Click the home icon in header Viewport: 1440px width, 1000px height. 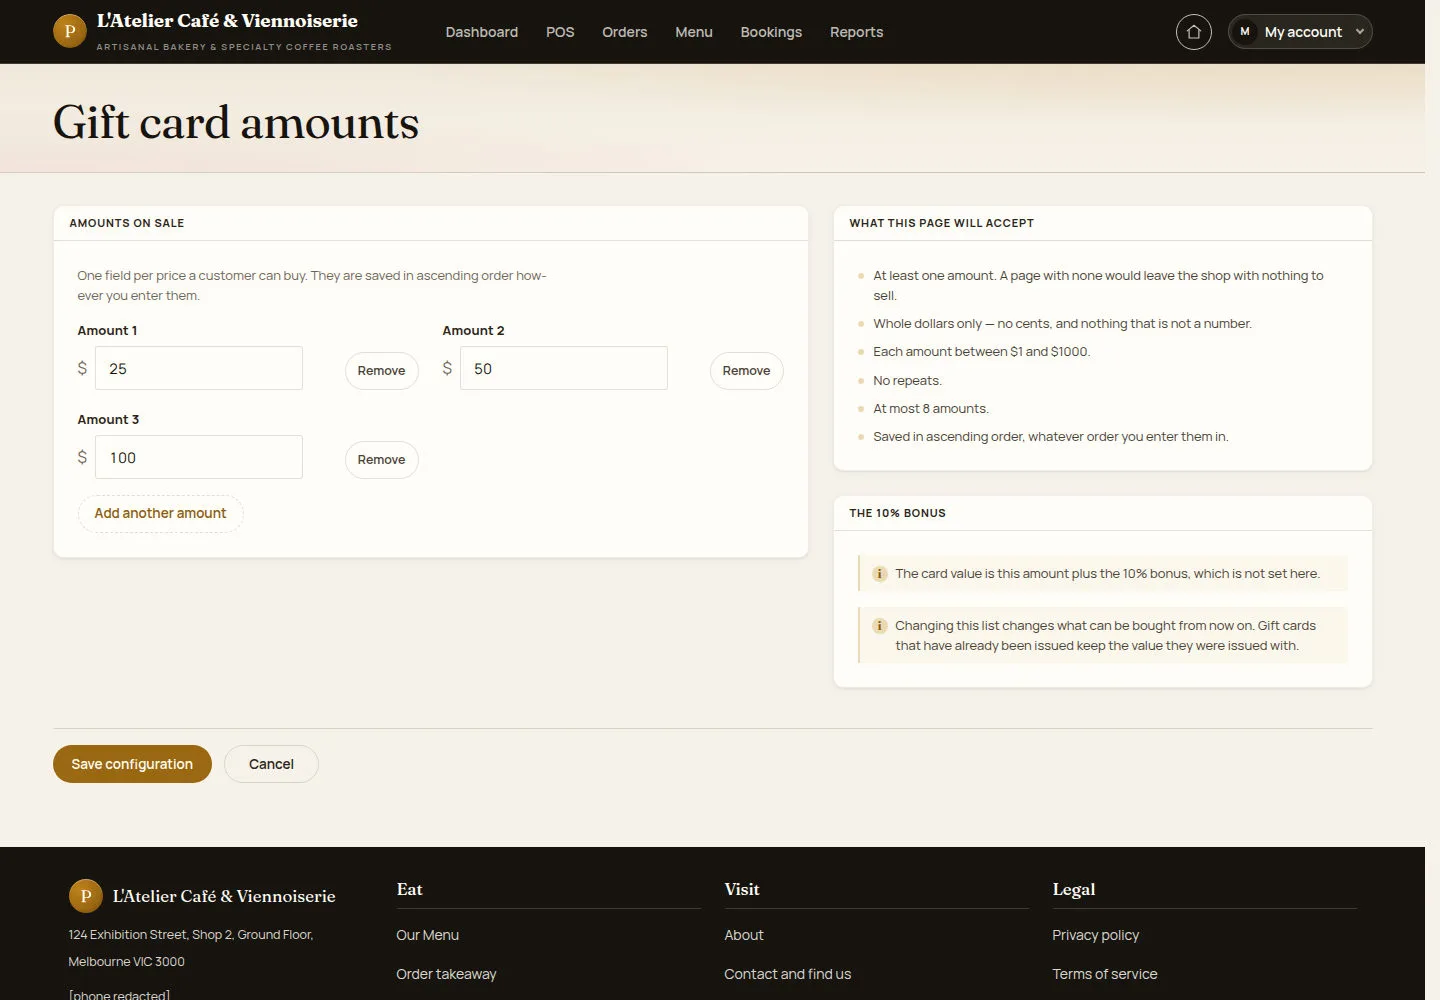coord(1193,32)
